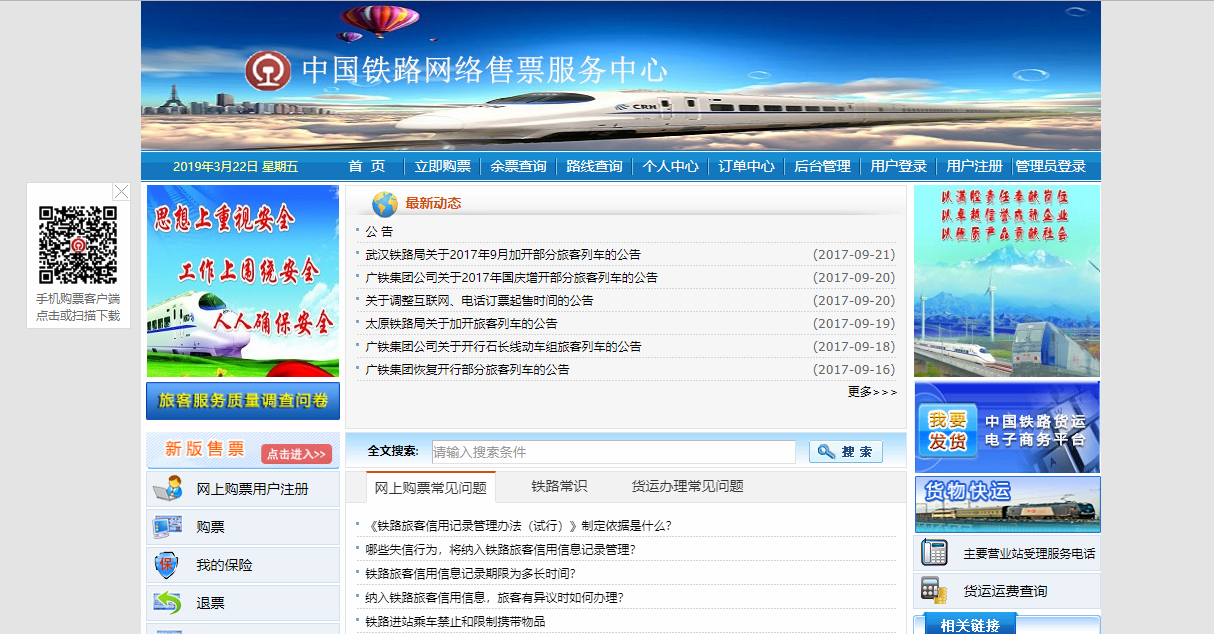Image resolution: width=1214 pixels, height=634 pixels.
Task: Click the China Railway logo in the banner
Action: pos(268,70)
